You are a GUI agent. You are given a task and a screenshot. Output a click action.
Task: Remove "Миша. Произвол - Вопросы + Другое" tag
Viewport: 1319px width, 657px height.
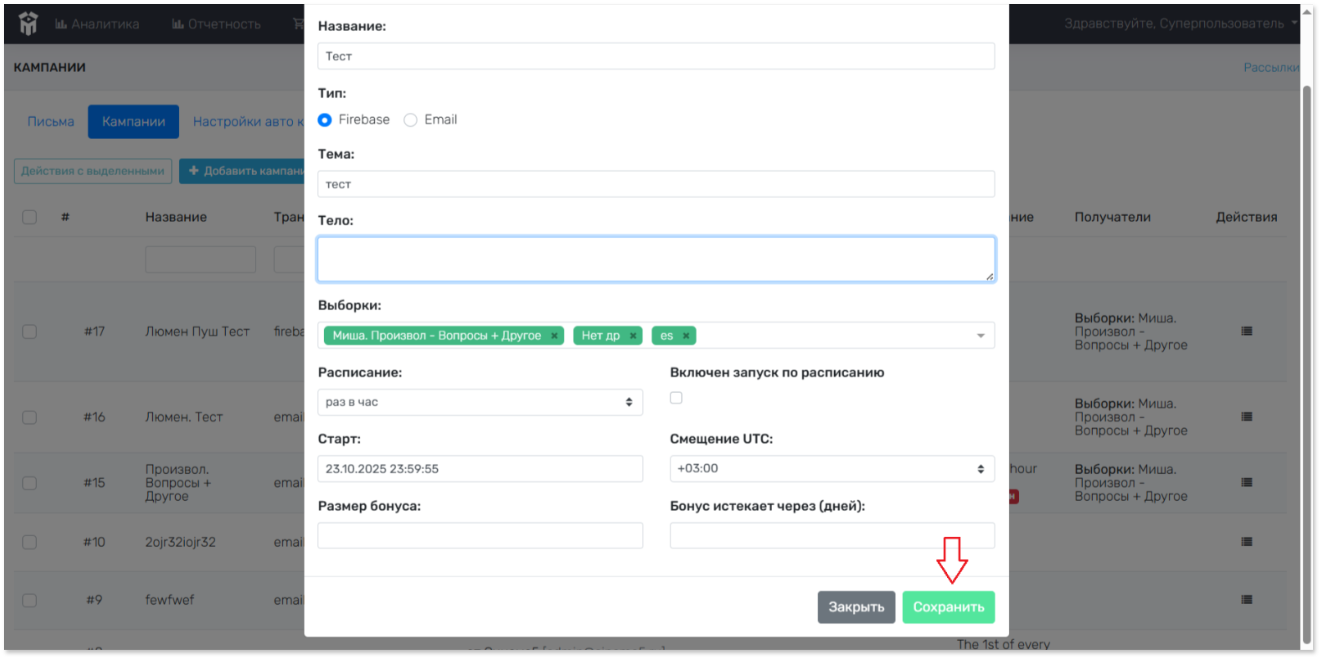click(x=554, y=336)
